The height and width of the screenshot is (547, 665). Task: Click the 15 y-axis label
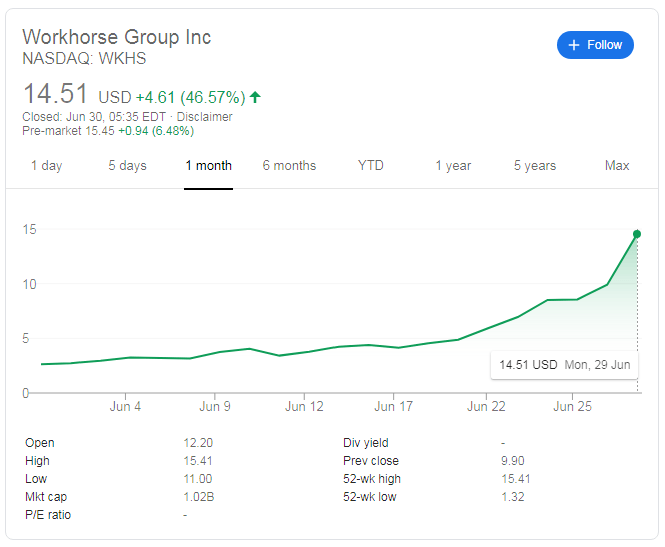tap(29, 229)
